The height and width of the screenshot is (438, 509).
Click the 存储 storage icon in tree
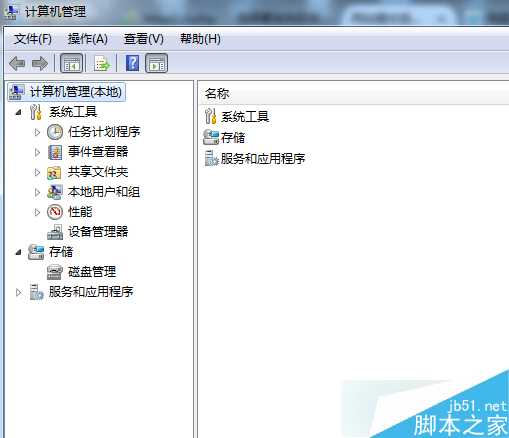pos(36,252)
